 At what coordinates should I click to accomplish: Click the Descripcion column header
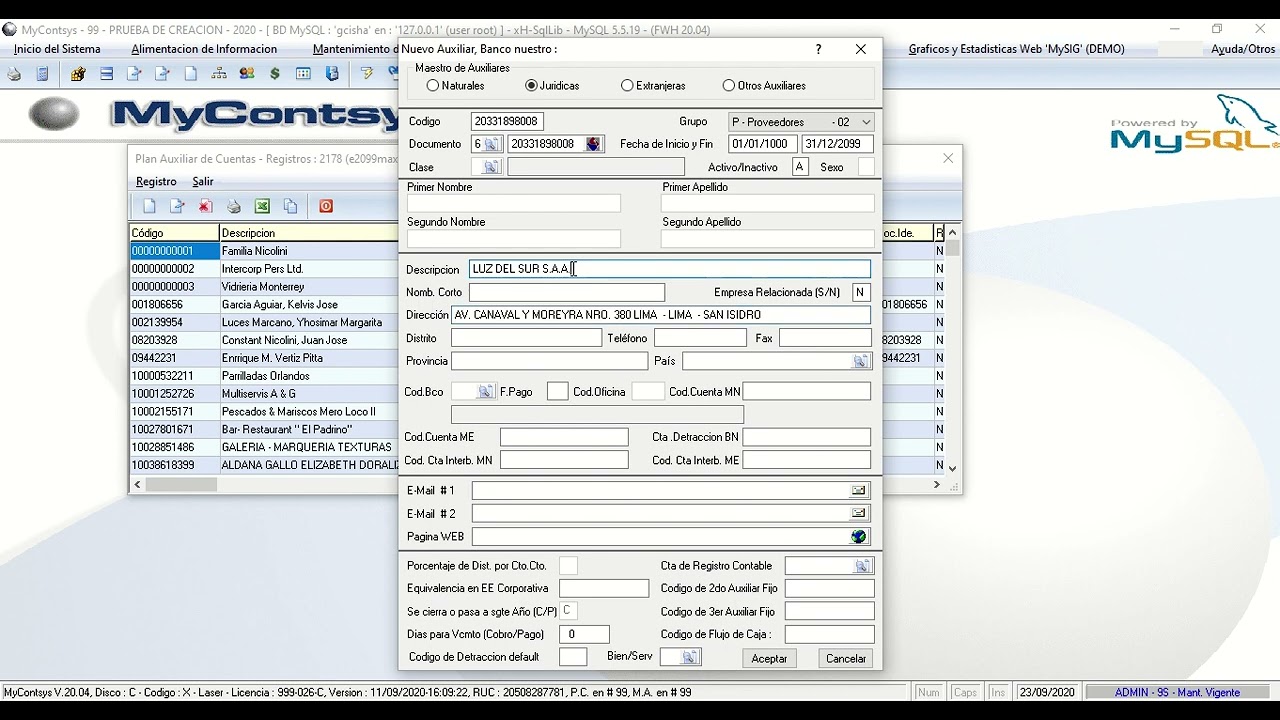pos(309,233)
